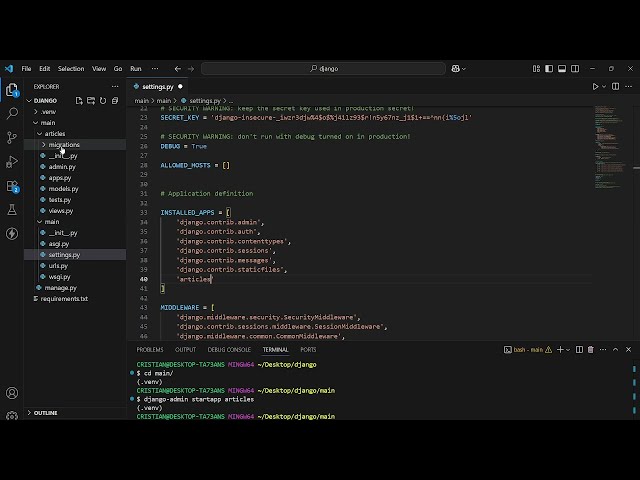Open the Manage gear icon
The height and width of the screenshot is (480, 640).
(x=12, y=415)
